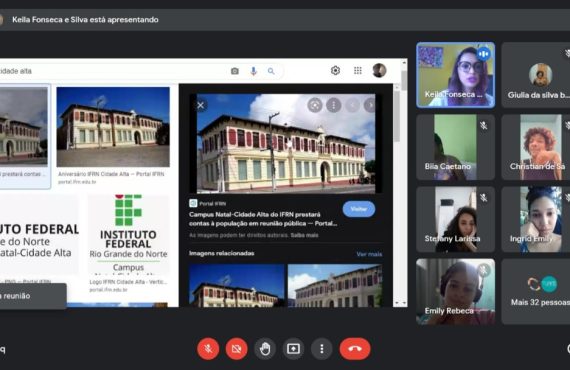Click Portal IFRN source label
The image size is (570, 370).
(212, 204)
